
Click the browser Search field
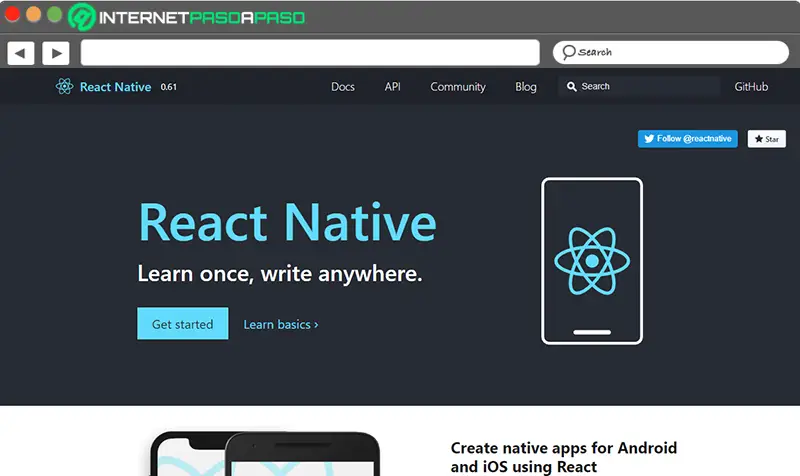670,53
